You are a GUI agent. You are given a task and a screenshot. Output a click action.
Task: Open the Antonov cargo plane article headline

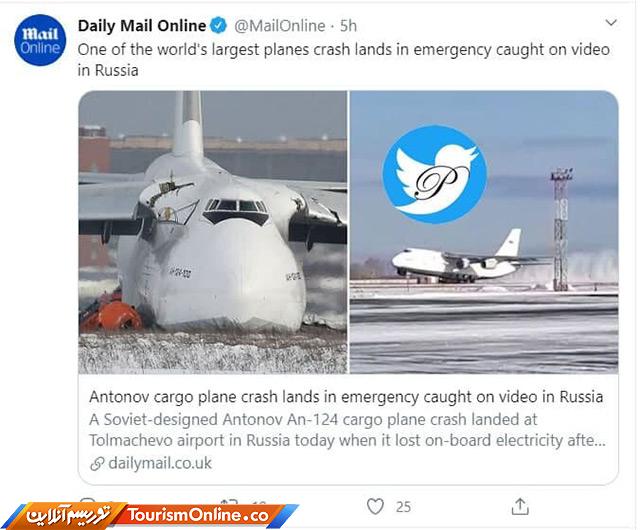346,397
